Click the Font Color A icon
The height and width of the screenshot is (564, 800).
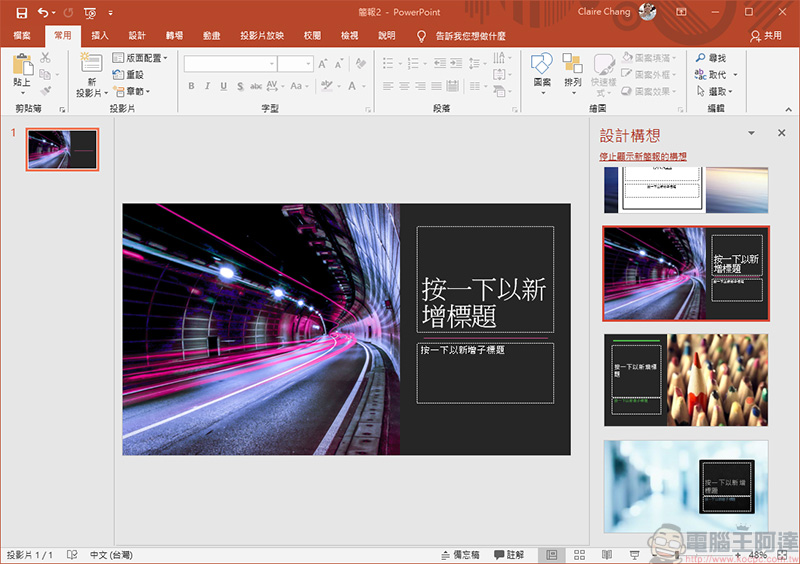coord(352,86)
